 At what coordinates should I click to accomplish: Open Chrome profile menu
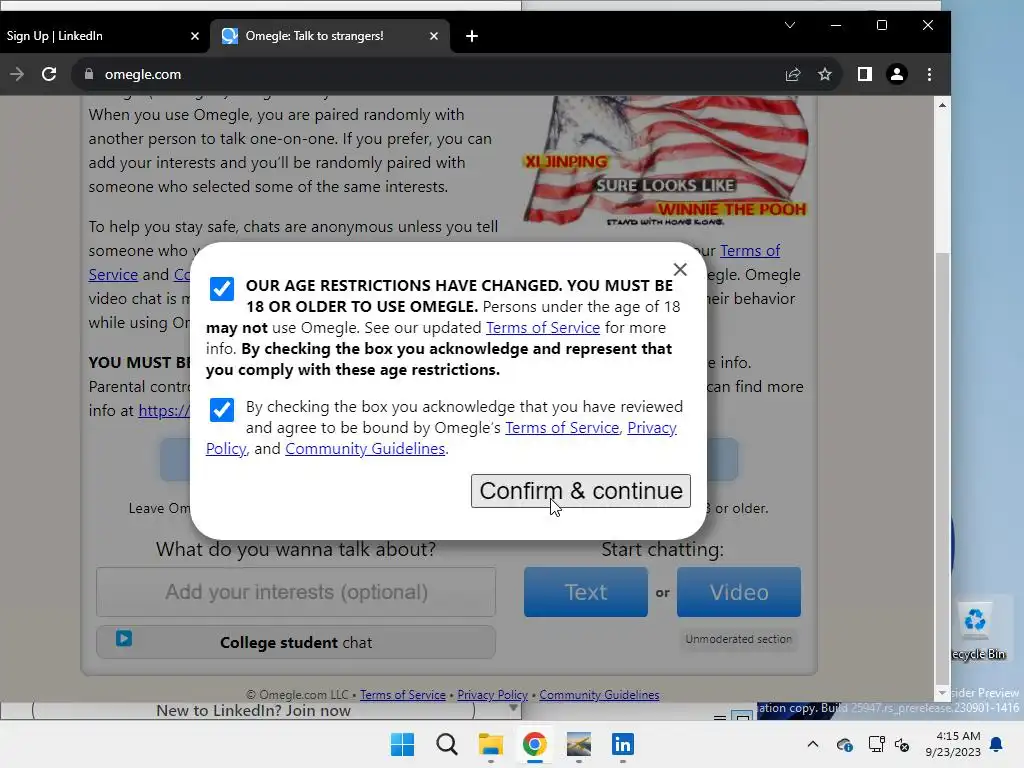click(897, 74)
